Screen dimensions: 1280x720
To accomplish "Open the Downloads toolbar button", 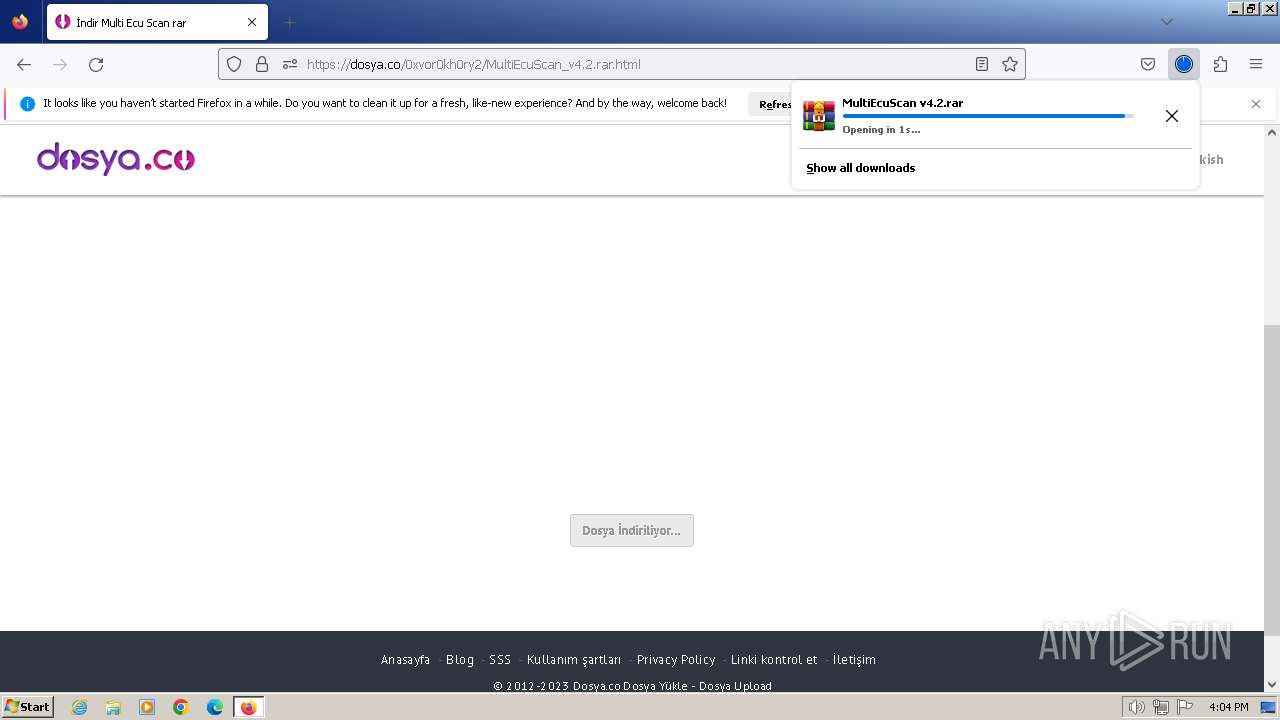I will 1184,64.
